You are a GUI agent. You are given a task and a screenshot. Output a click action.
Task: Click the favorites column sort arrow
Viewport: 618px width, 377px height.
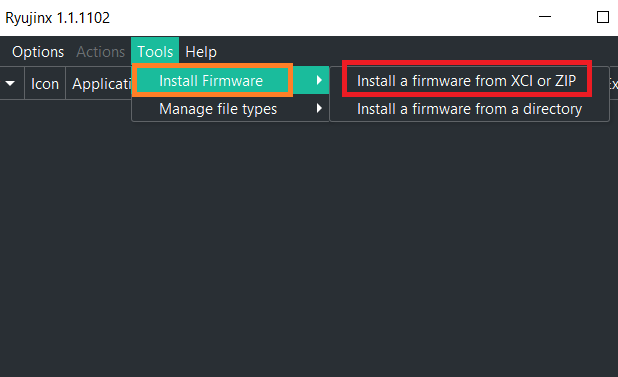pos(10,84)
